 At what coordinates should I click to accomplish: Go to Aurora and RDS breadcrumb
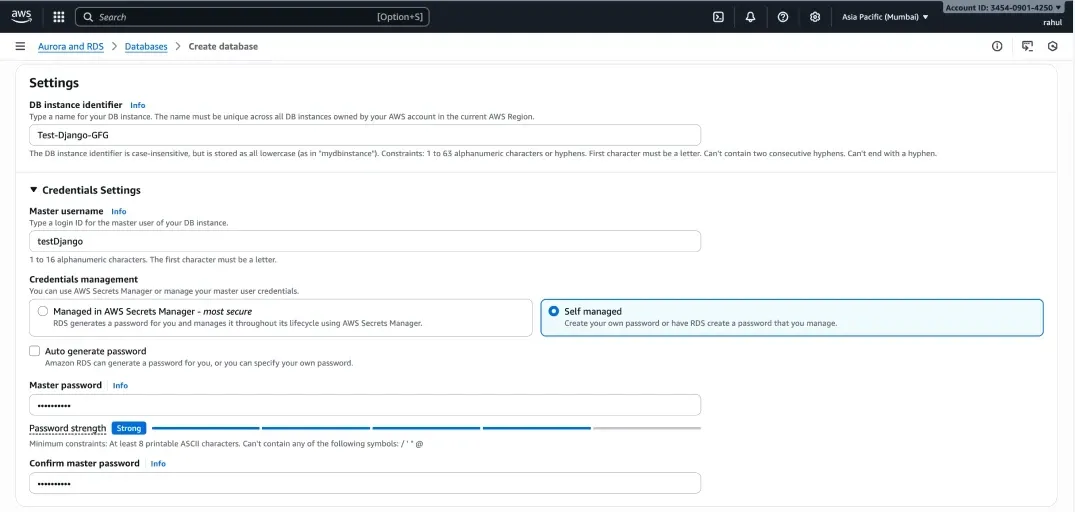73,46
